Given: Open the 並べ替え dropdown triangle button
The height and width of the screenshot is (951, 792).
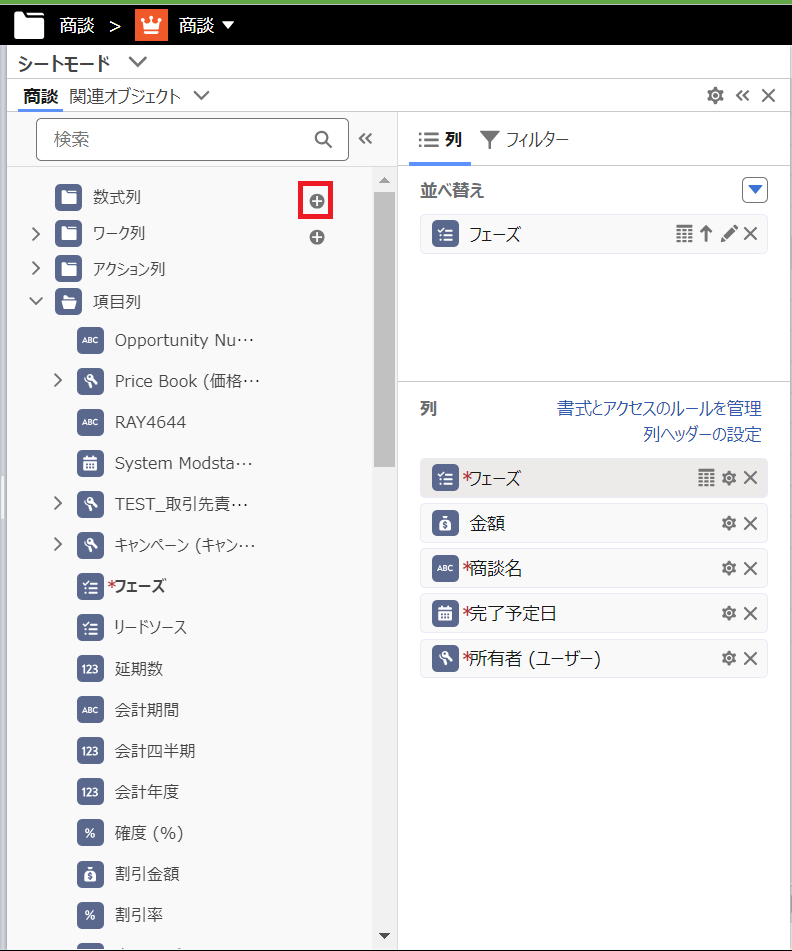Looking at the screenshot, I should (755, 190).
